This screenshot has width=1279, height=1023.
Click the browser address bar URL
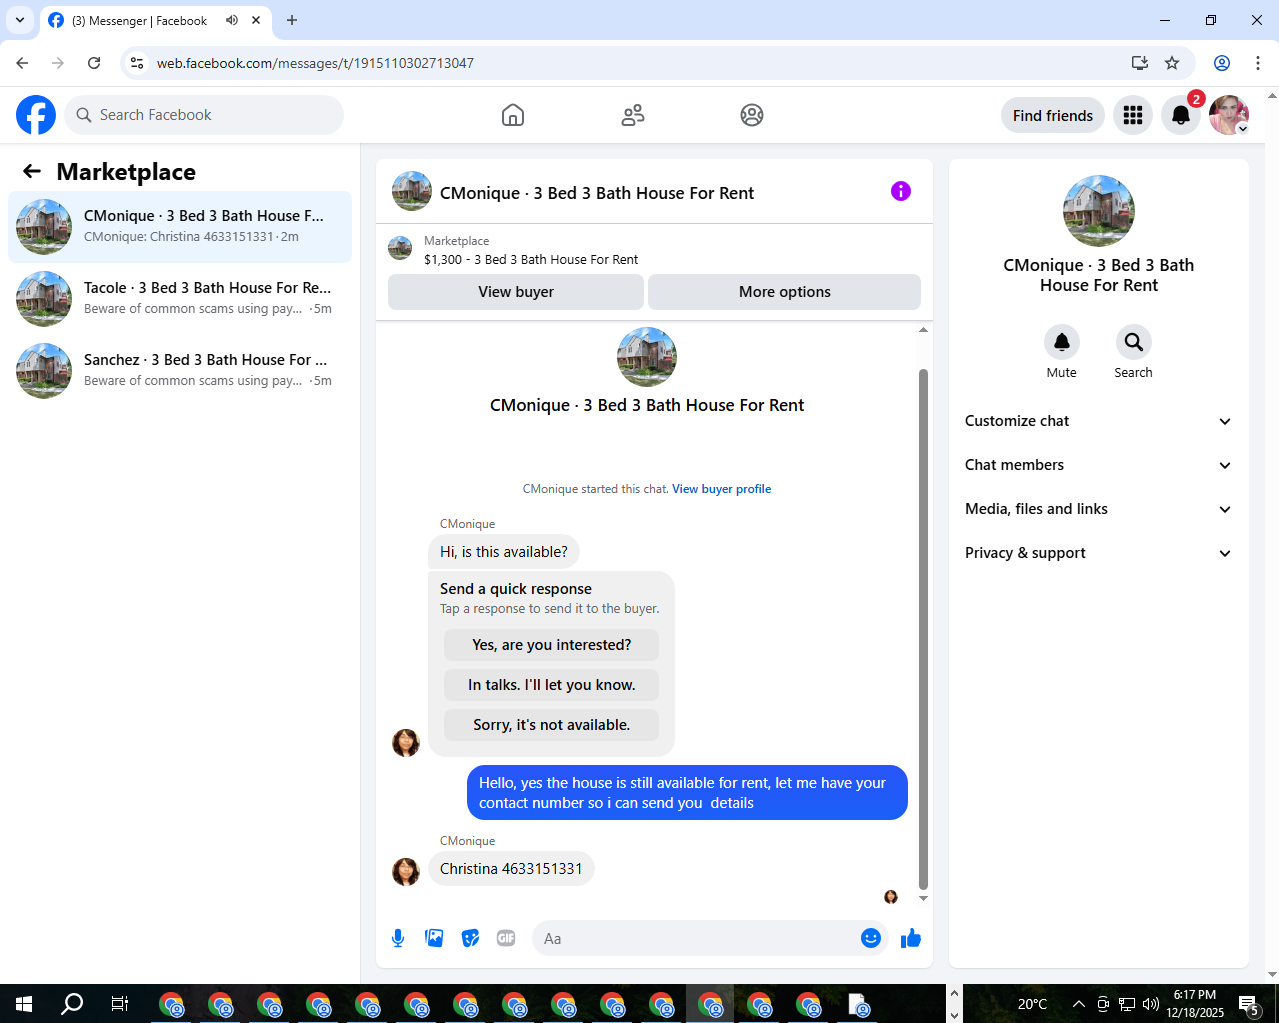[315, 63]
